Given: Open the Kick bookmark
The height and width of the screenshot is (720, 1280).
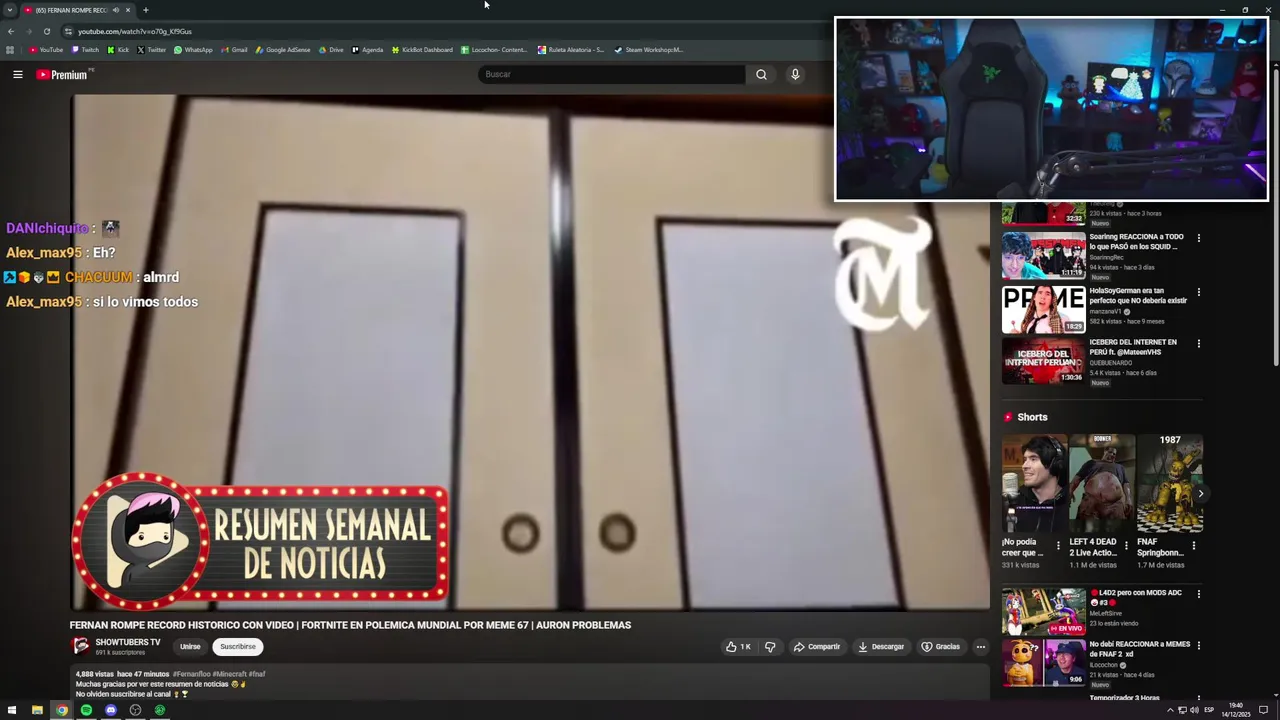Looking at the screenshot, I should (x=118, y=50).
